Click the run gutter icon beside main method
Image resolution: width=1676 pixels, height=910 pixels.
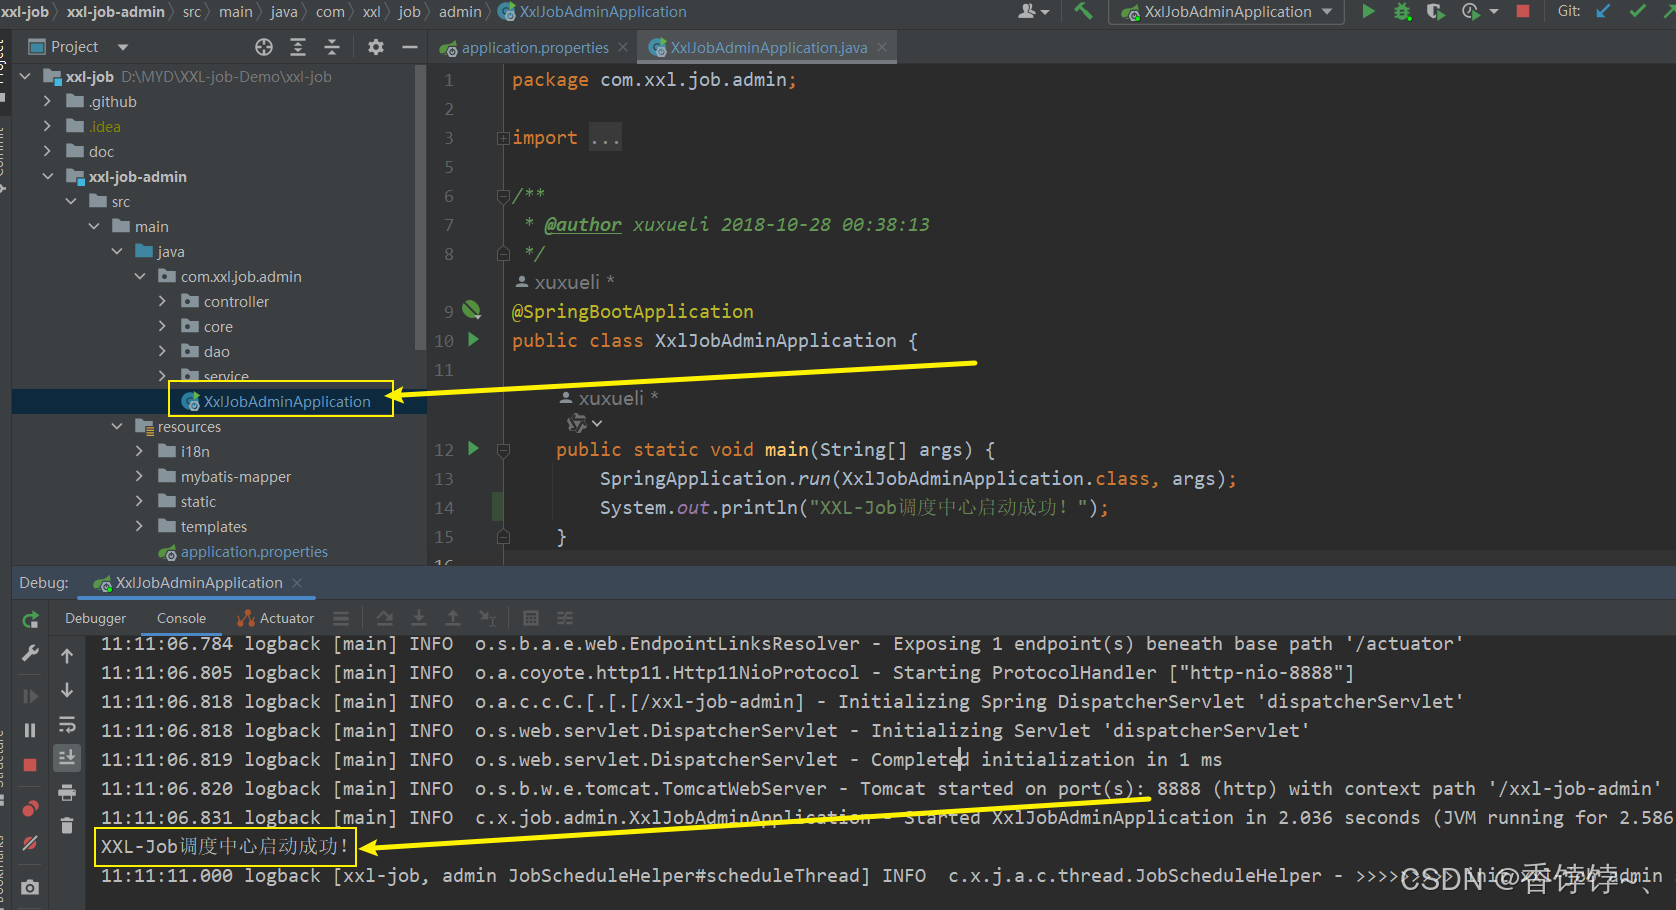click(x=473, y=449)
